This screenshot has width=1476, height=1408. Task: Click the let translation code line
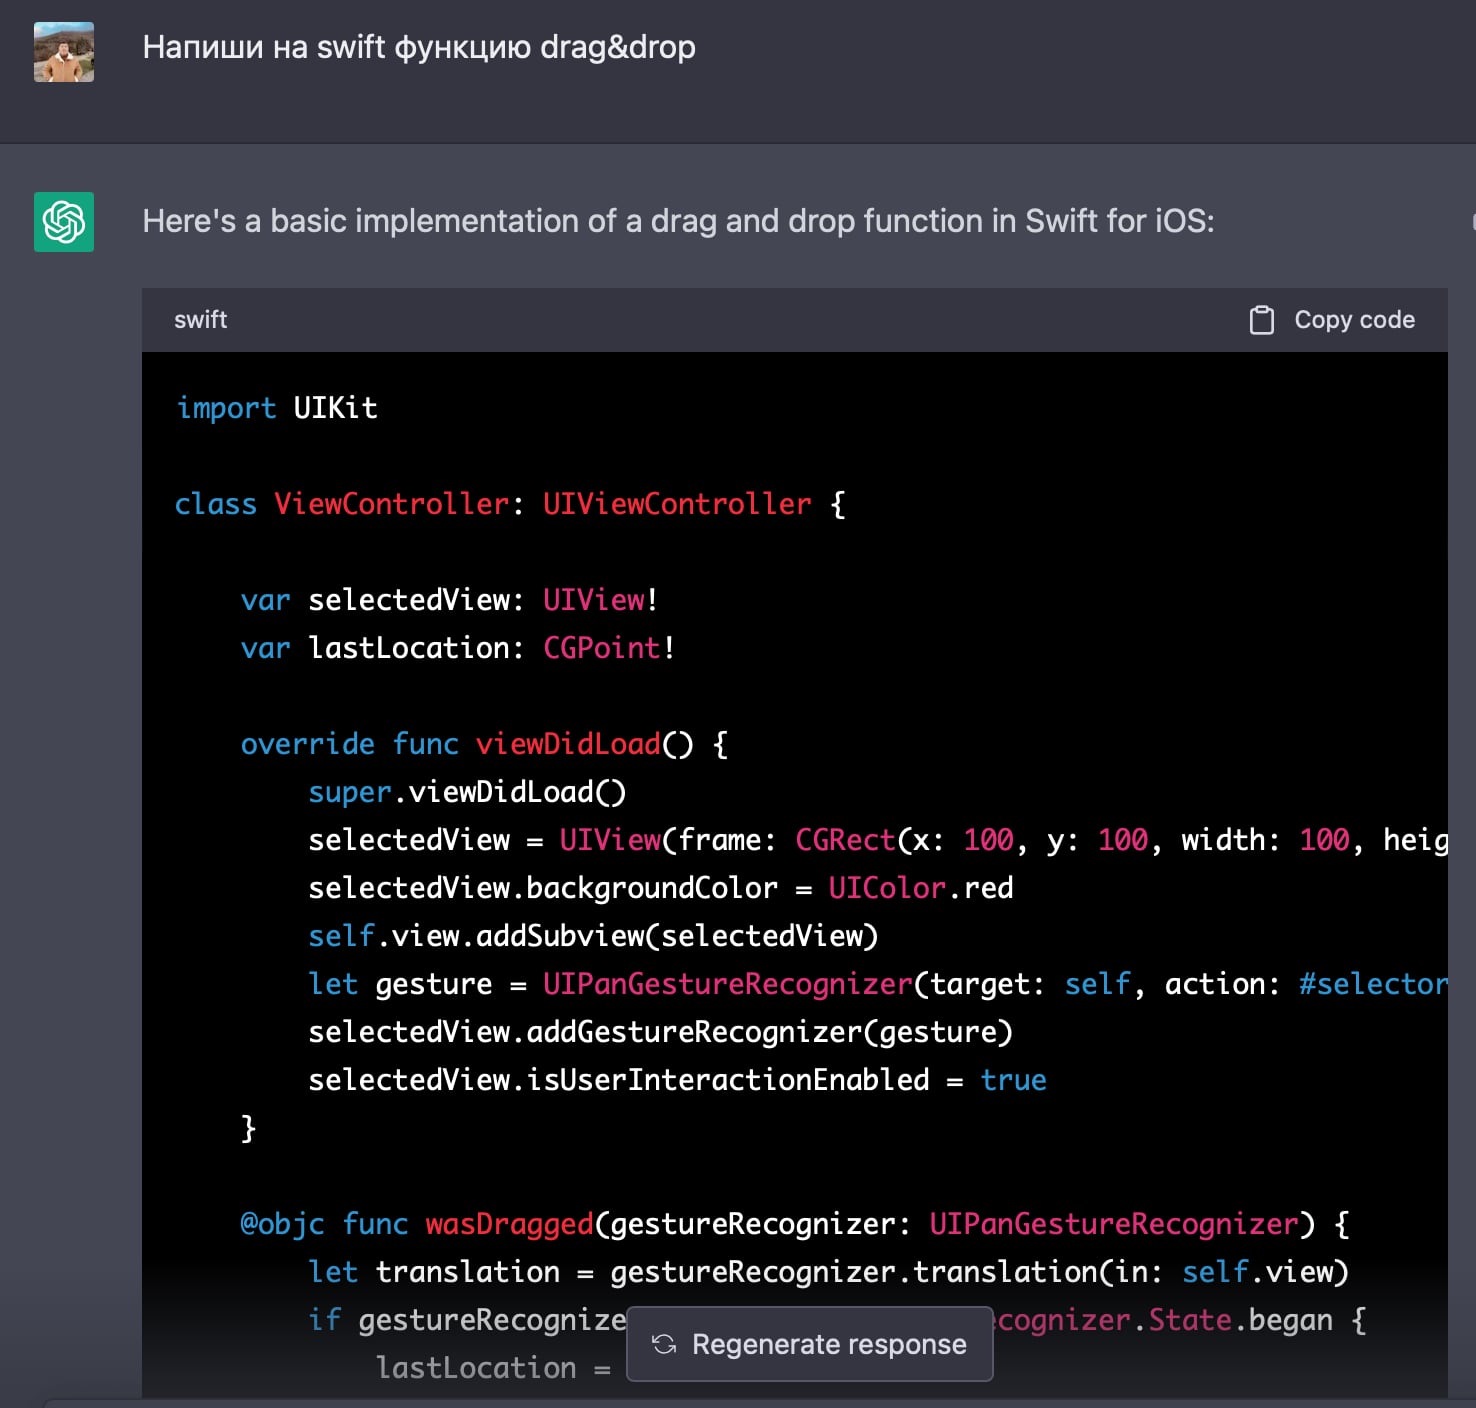click(x=828, y=1272)
